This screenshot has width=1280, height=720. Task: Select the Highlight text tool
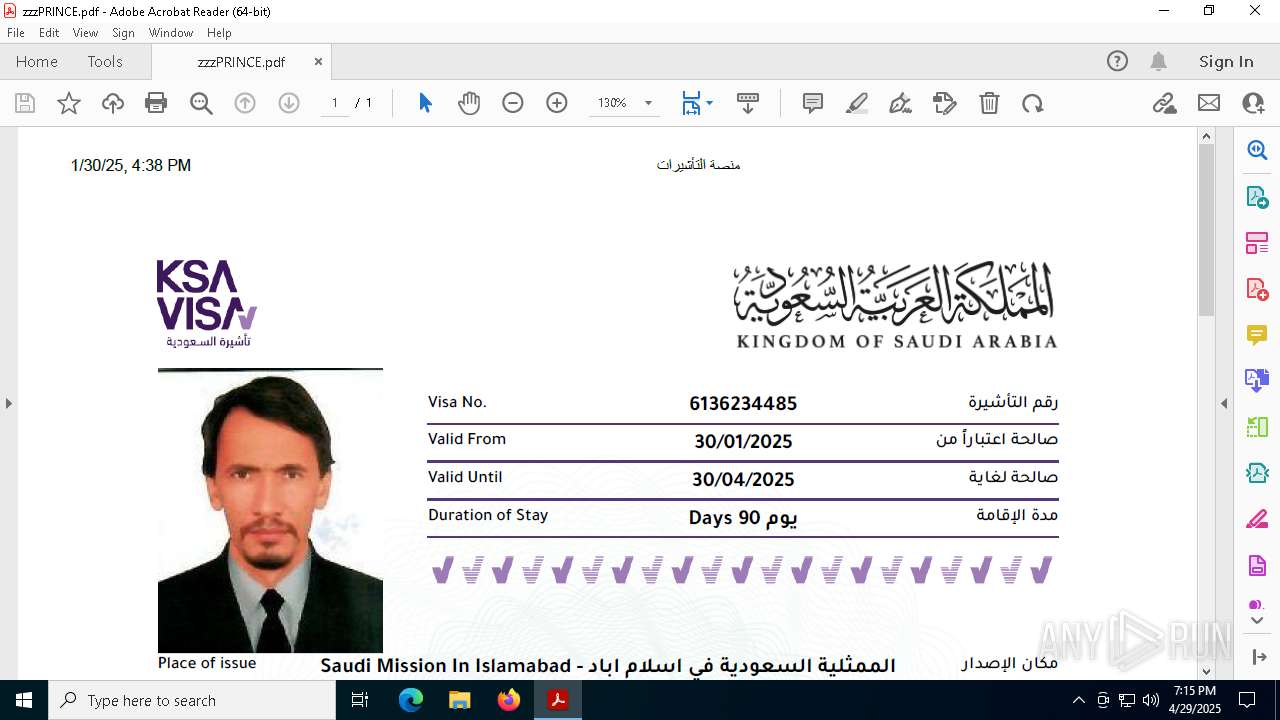(857, 103)
